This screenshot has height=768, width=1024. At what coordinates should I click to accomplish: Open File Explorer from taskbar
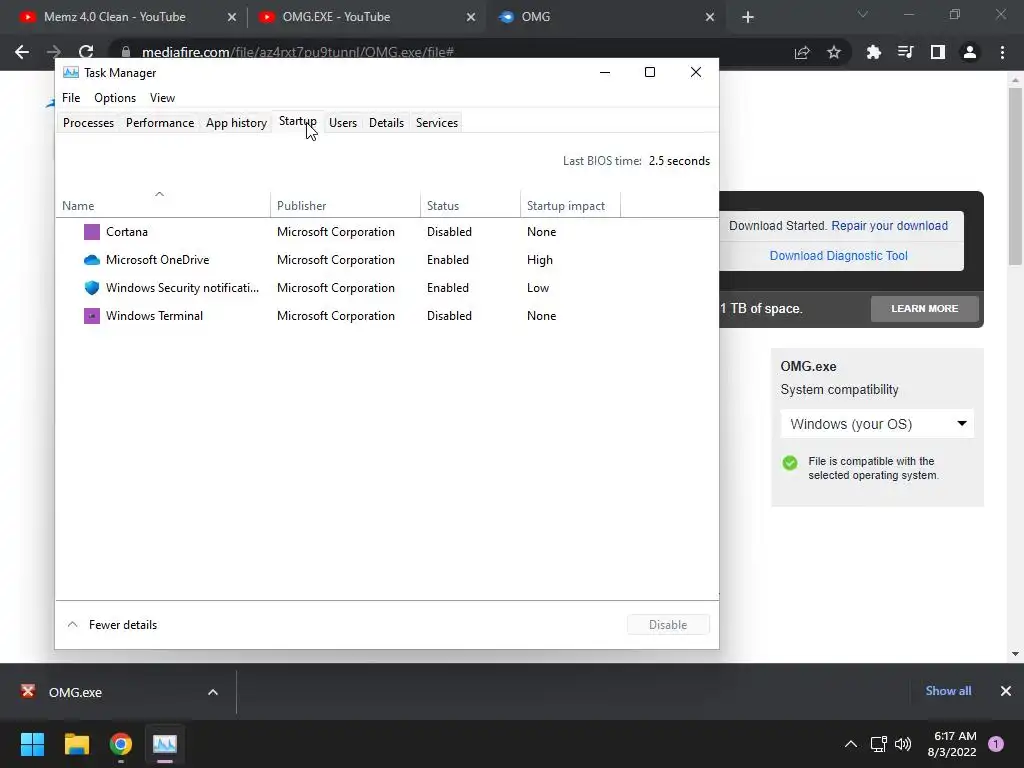coord(76,744)
